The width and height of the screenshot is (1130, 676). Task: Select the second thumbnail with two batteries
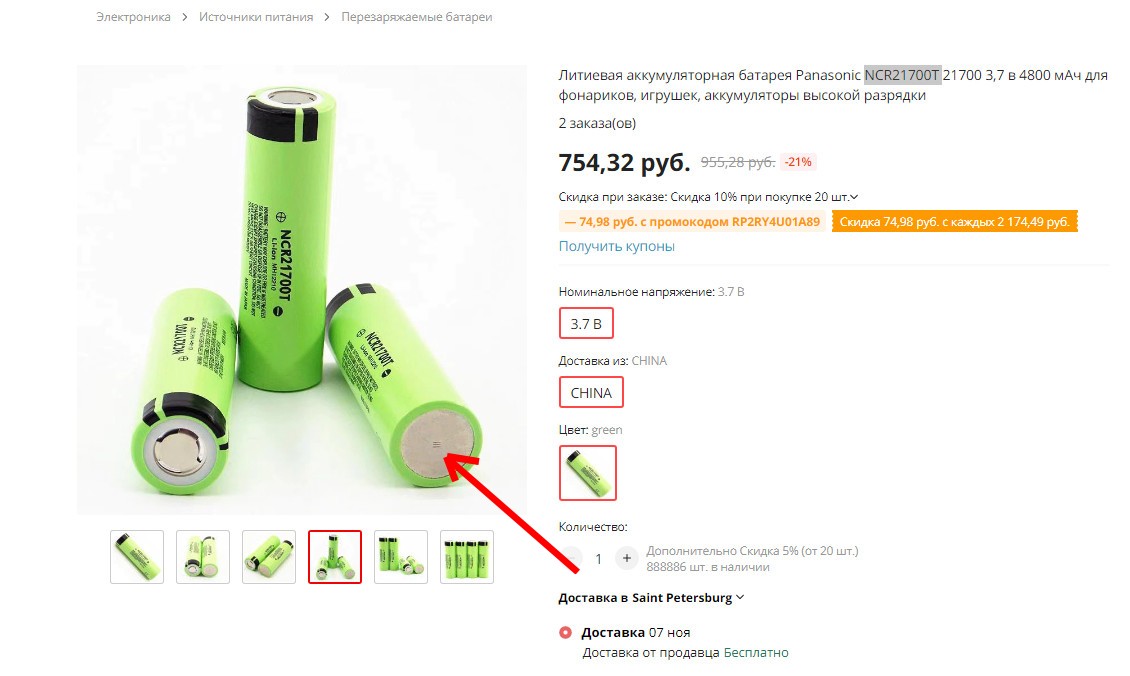[x=203, y=556]
